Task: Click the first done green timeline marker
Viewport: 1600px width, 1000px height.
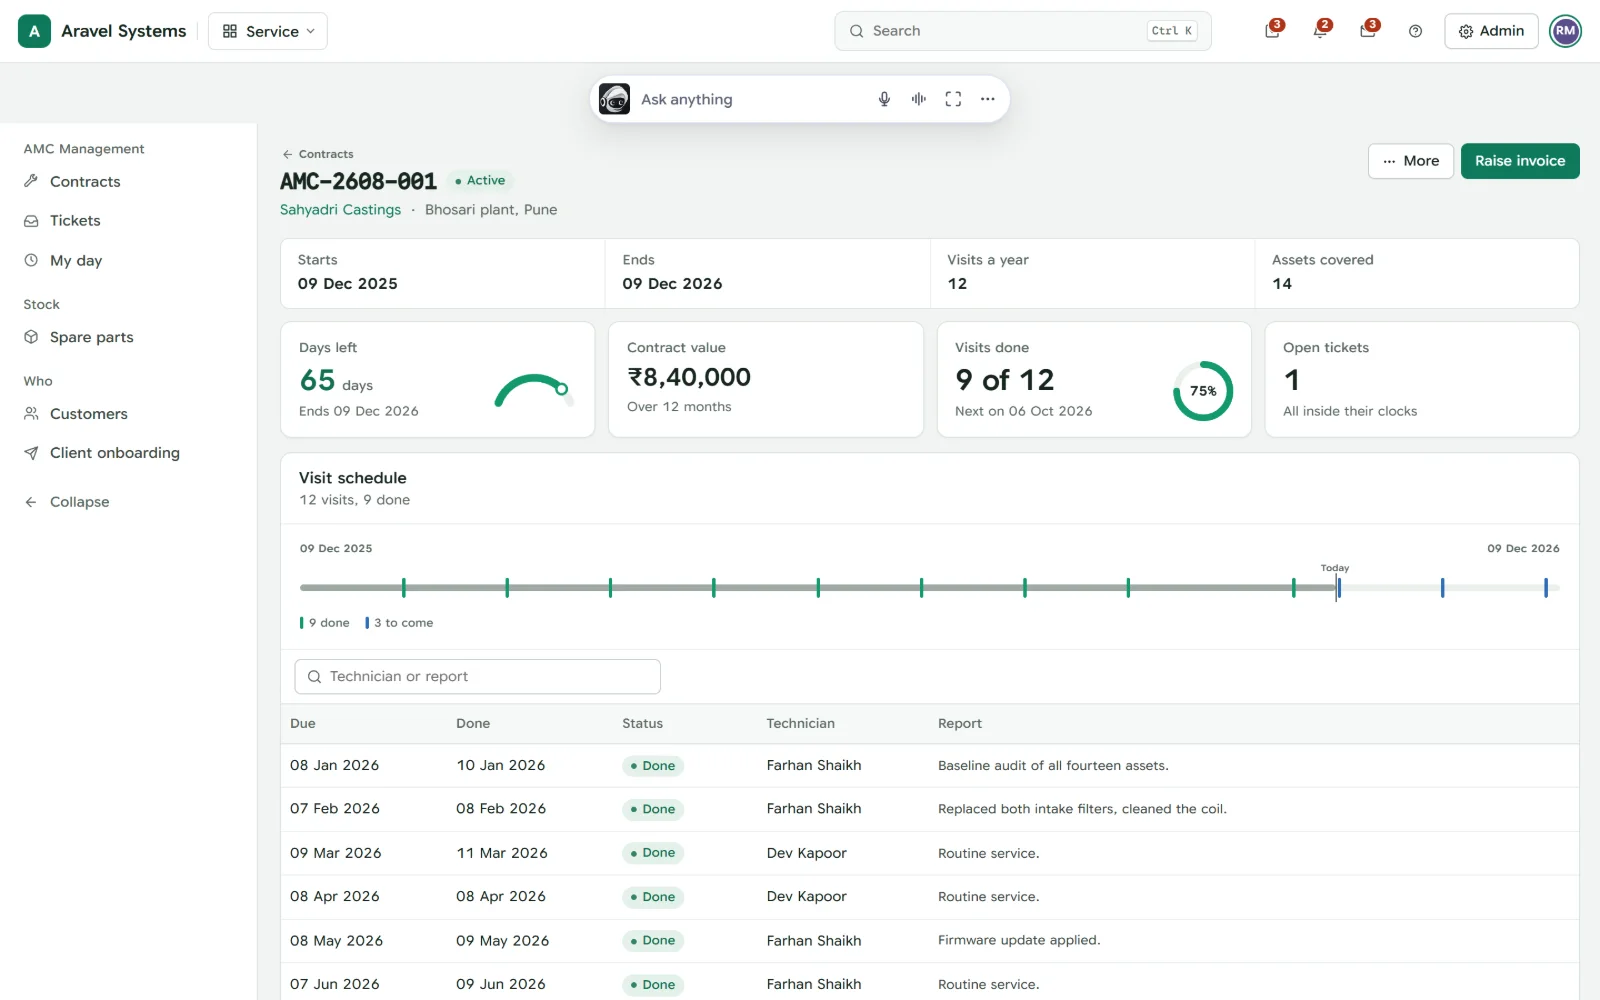Action: coord(404,588)
